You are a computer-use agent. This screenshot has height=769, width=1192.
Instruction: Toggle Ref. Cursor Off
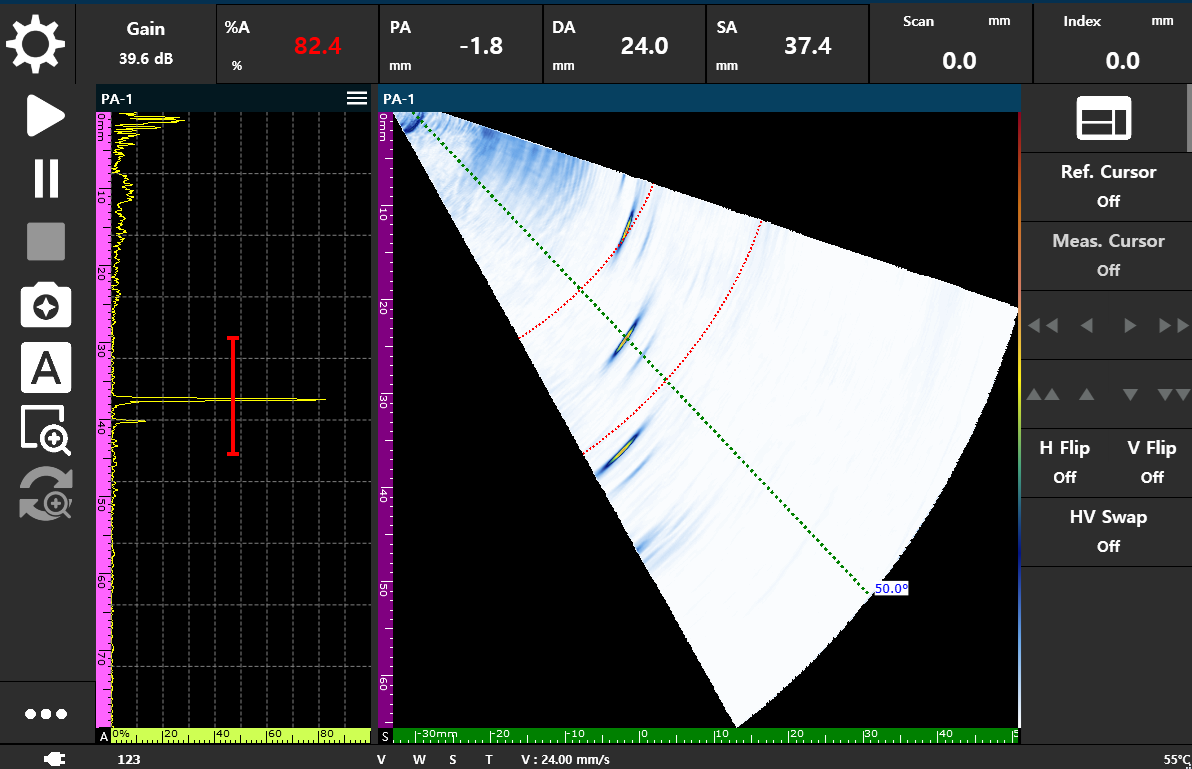pyautogui.click(x=1108, y=186)
